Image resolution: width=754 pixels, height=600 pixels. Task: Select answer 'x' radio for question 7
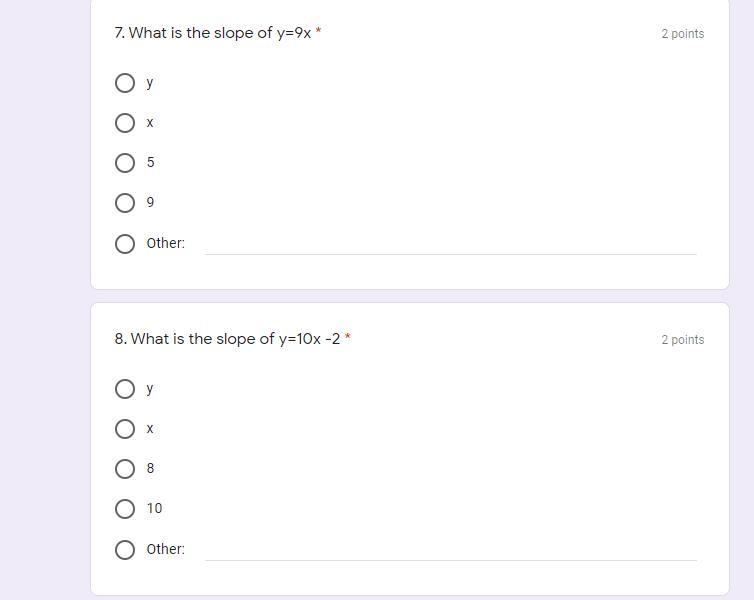[125, 123]
